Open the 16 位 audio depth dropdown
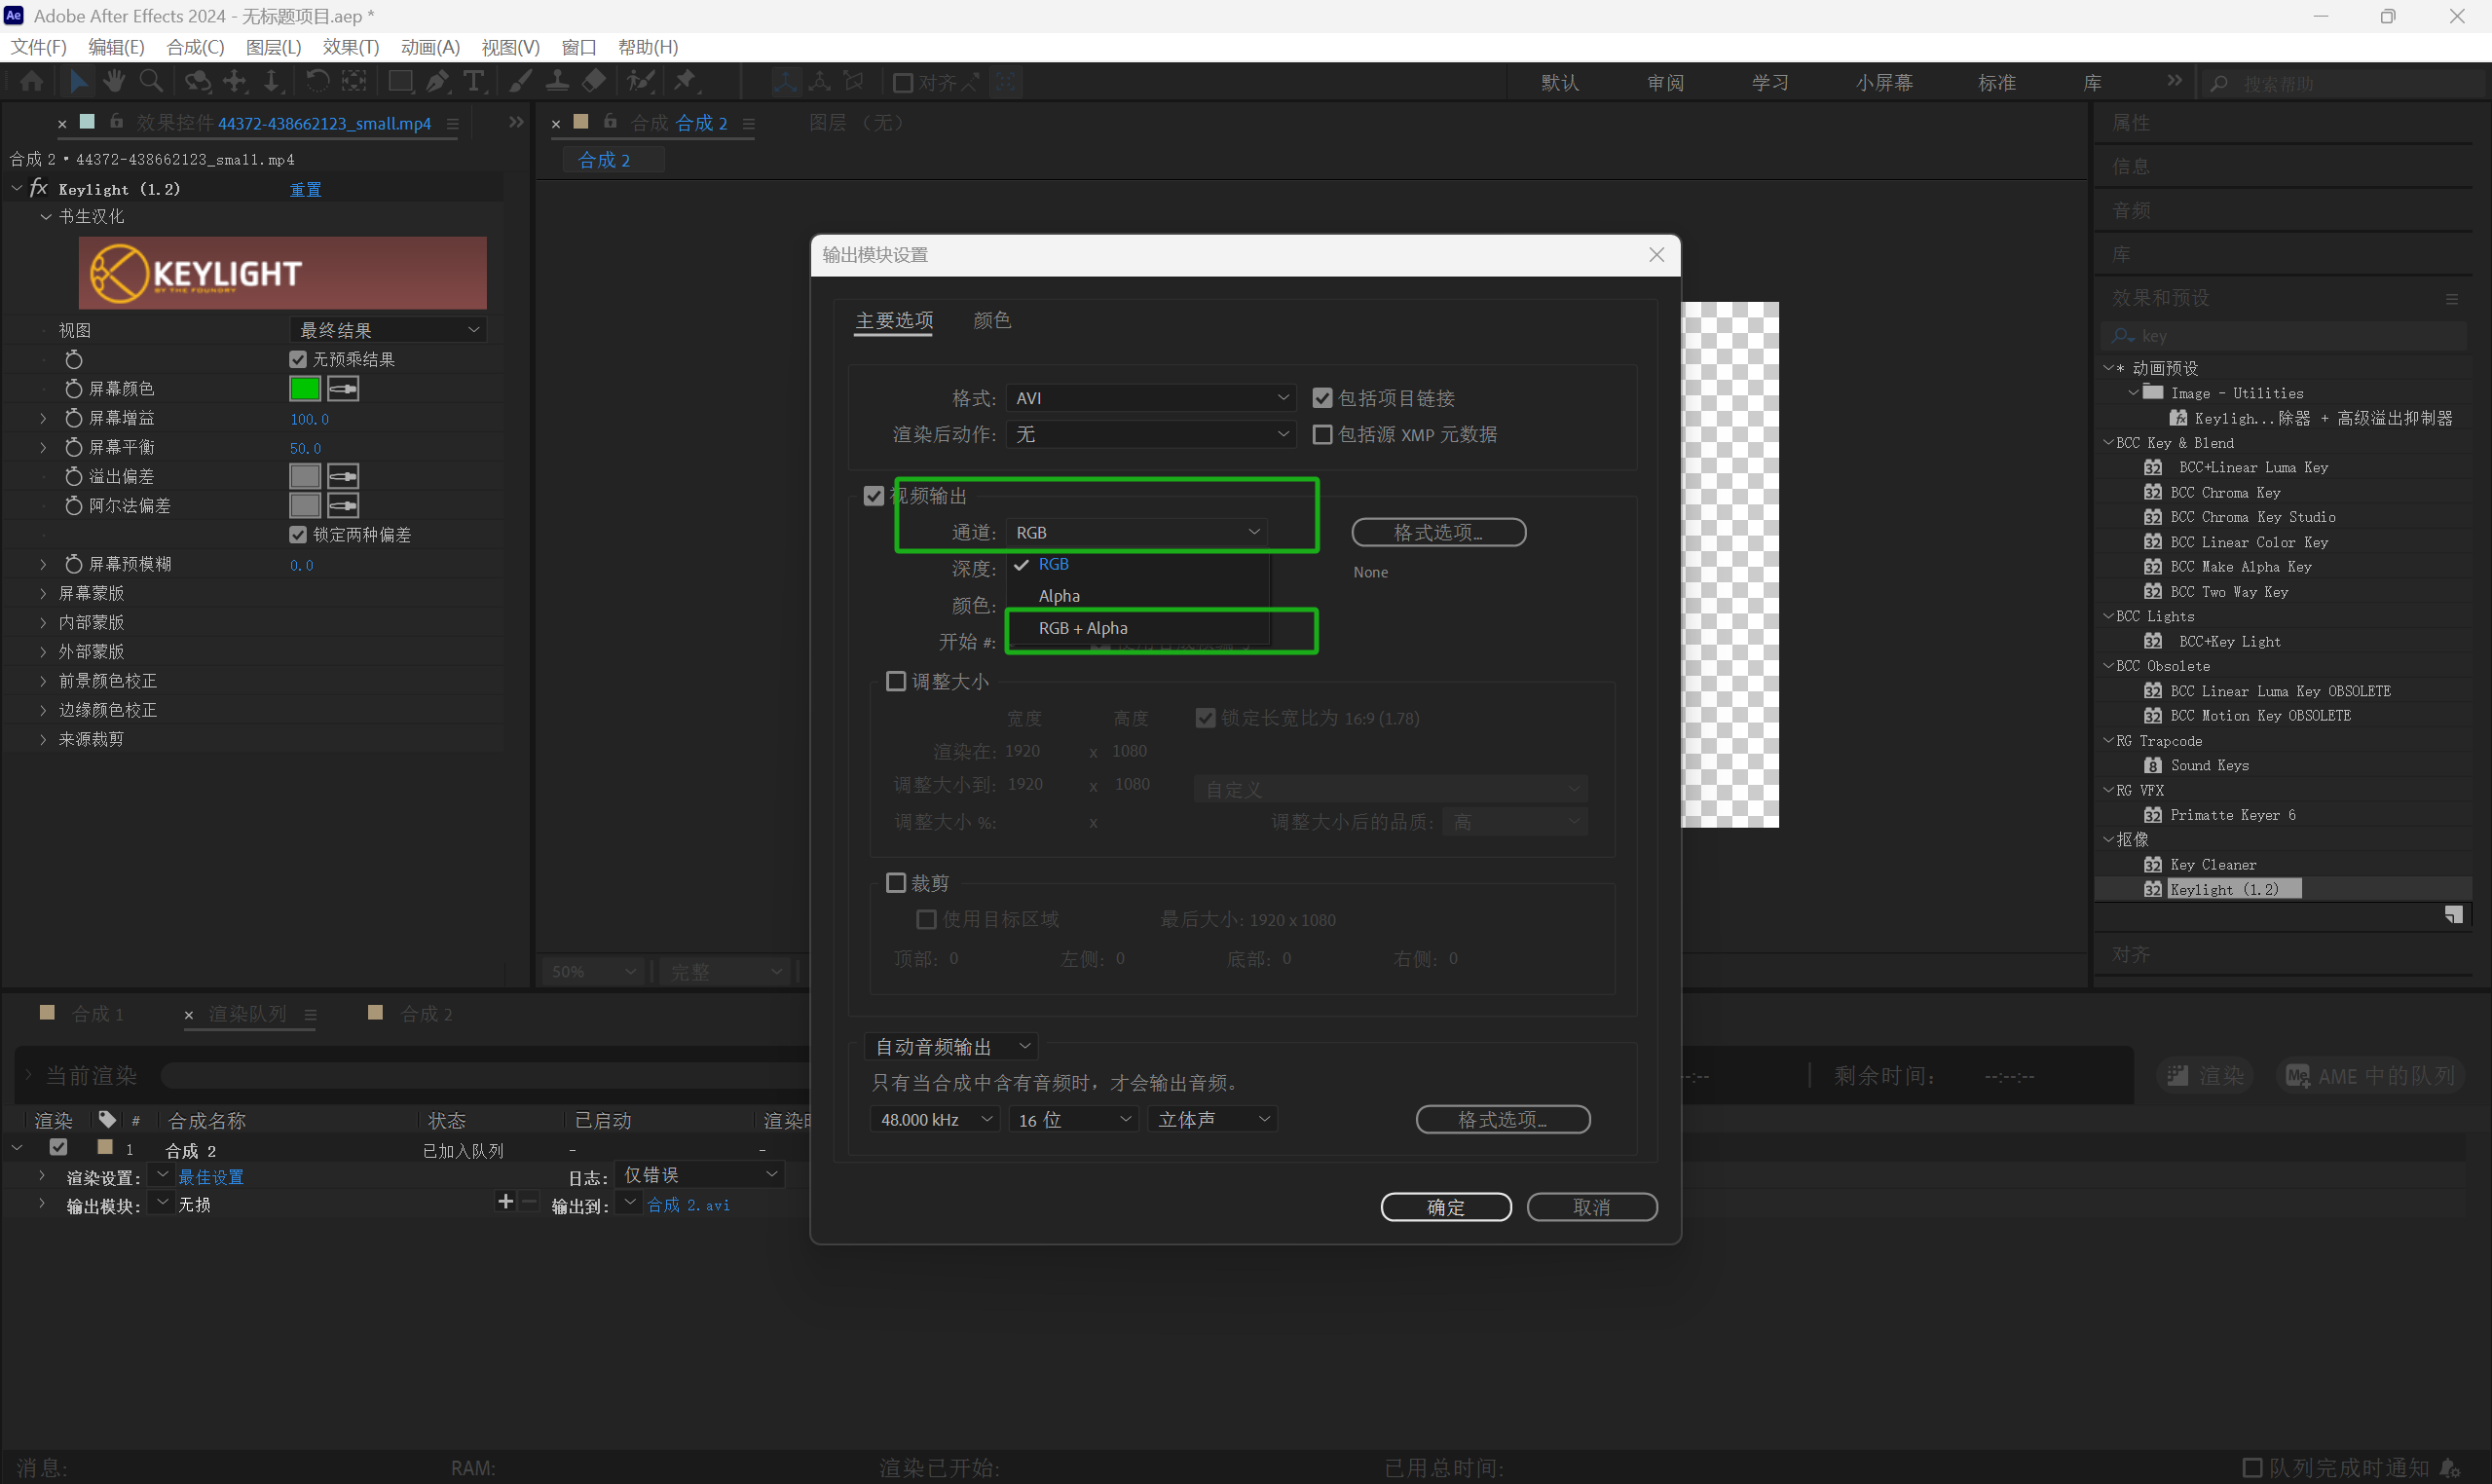2492x1484 pixels. click(x=1073, y=1119)
